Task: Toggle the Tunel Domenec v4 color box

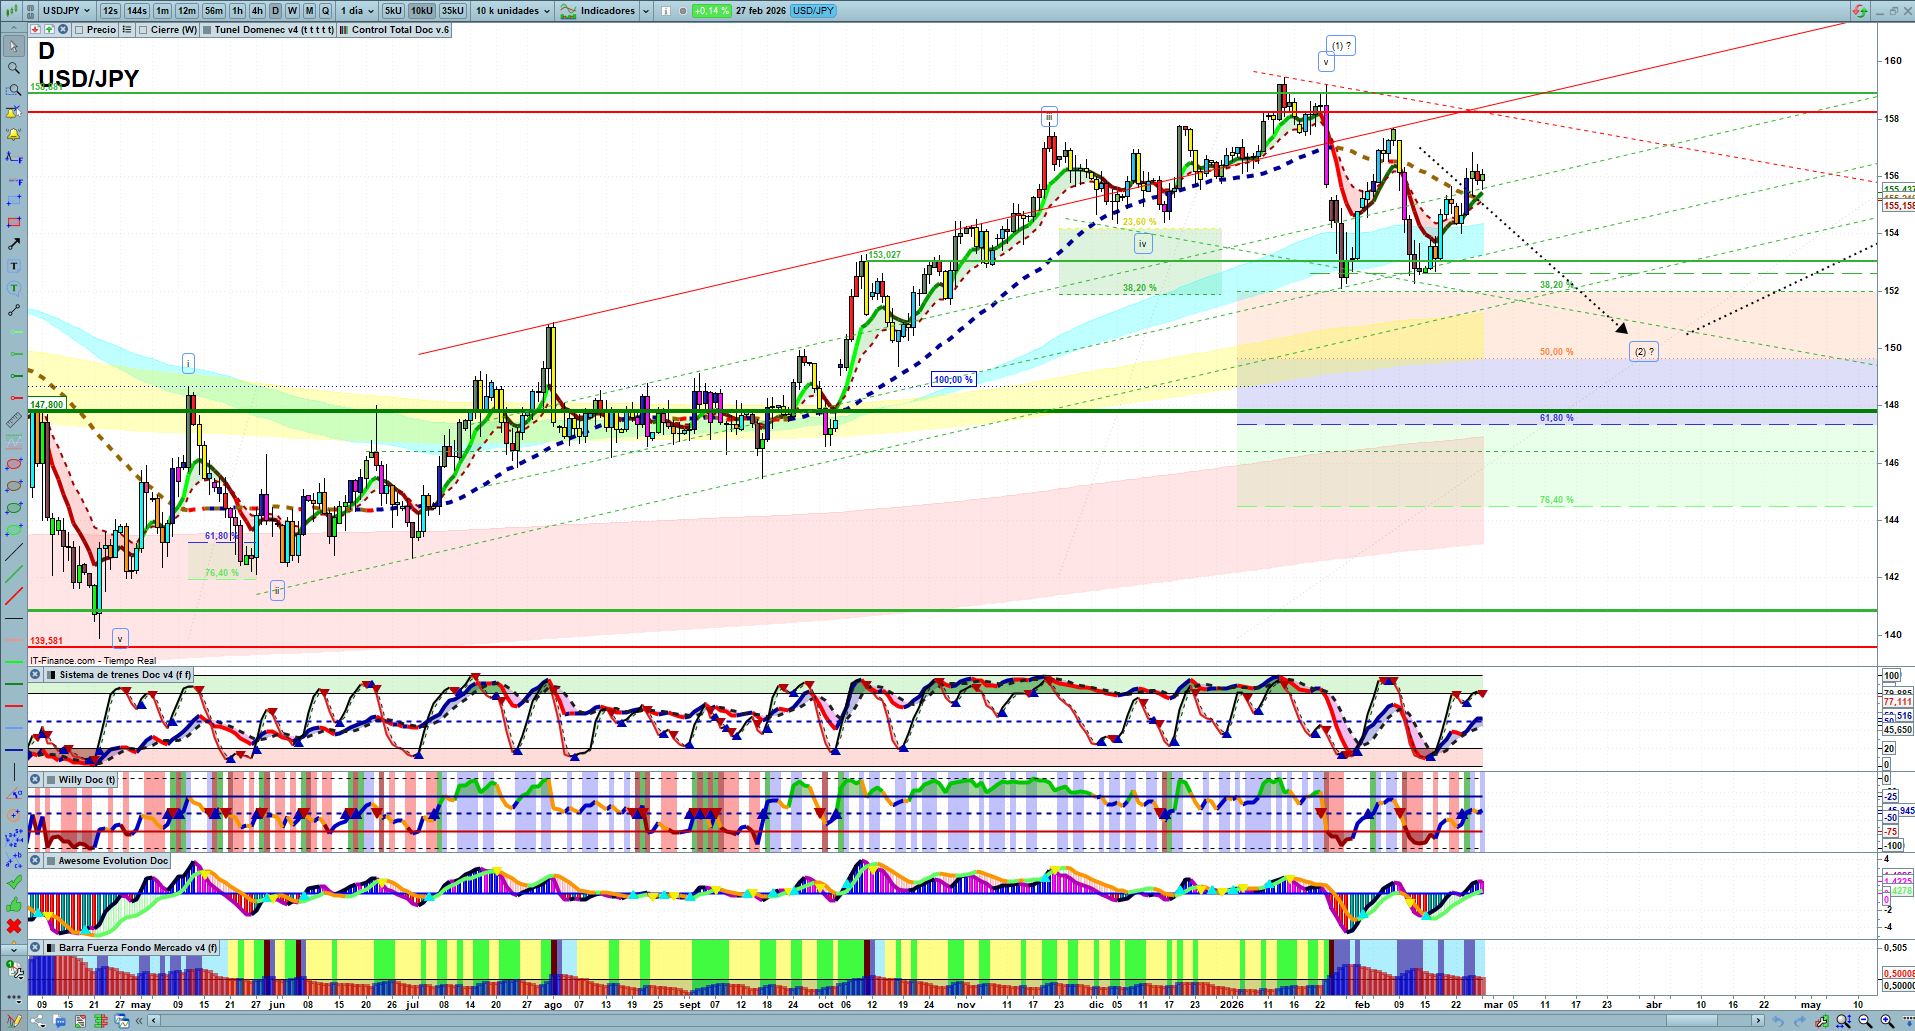Action: click(207, 30)
